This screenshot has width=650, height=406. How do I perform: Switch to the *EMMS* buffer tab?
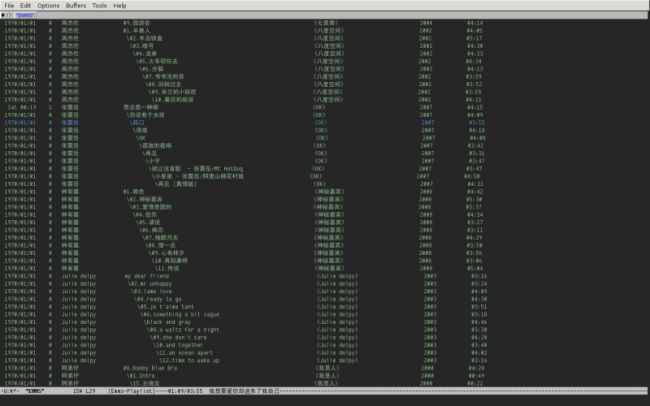click(x=25, y=15)
